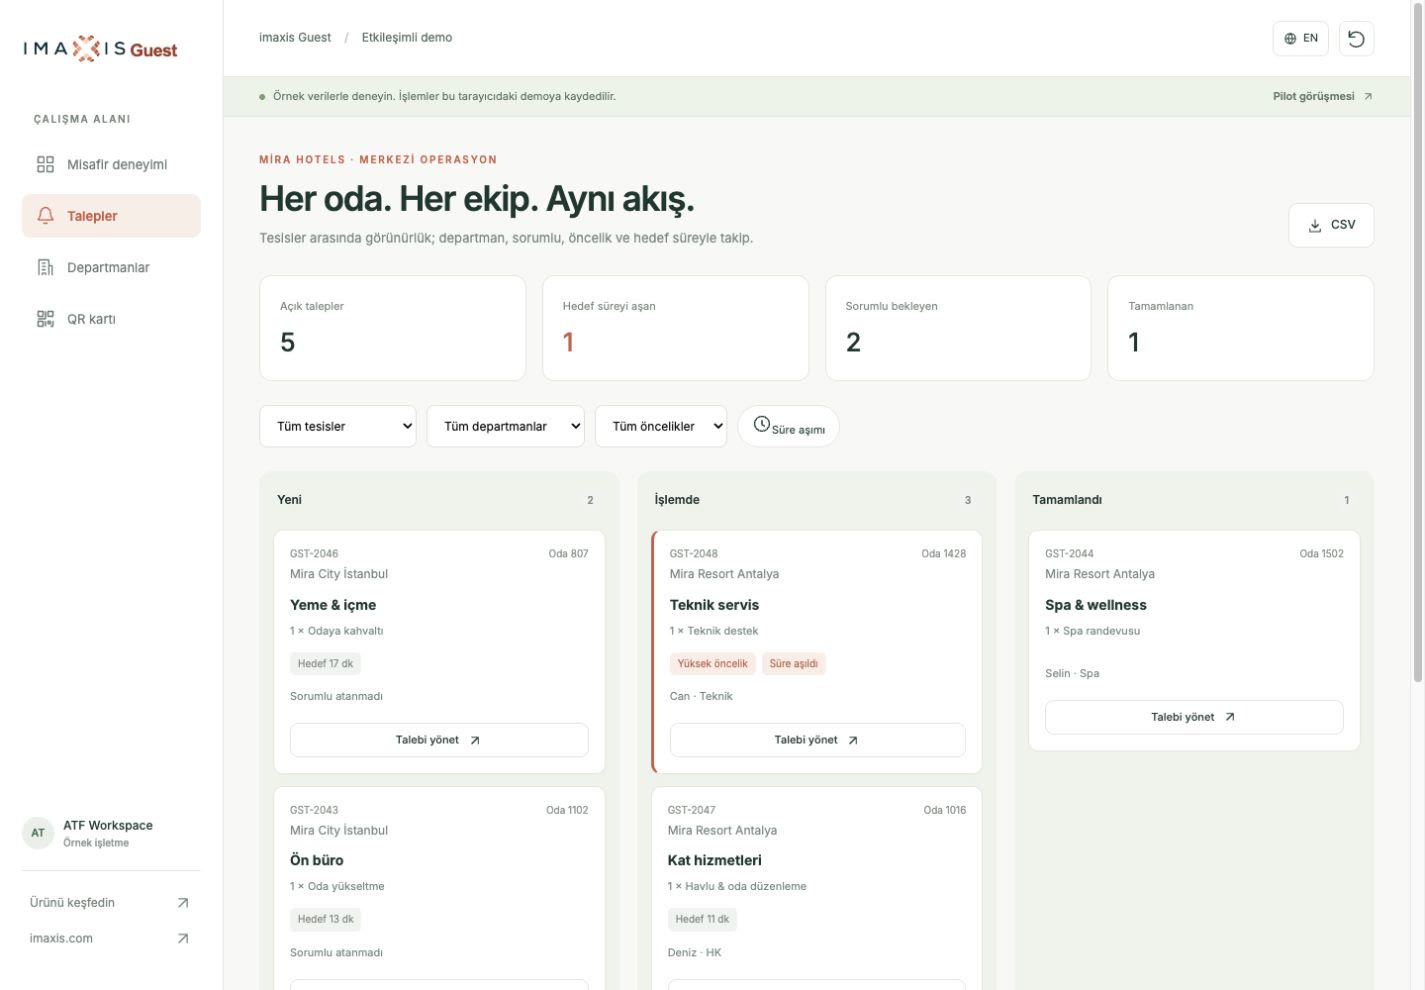Screen dimensions: 1425x990
Task: Toggle the Süre aşımı filter
Action: [x=788, y=426]
